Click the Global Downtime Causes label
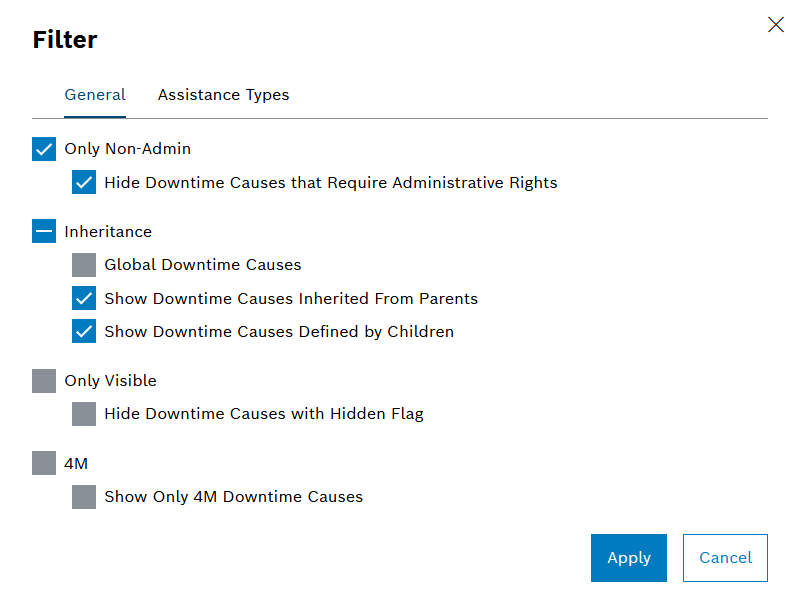Screen dimensions: 800x614 point(202,265)
